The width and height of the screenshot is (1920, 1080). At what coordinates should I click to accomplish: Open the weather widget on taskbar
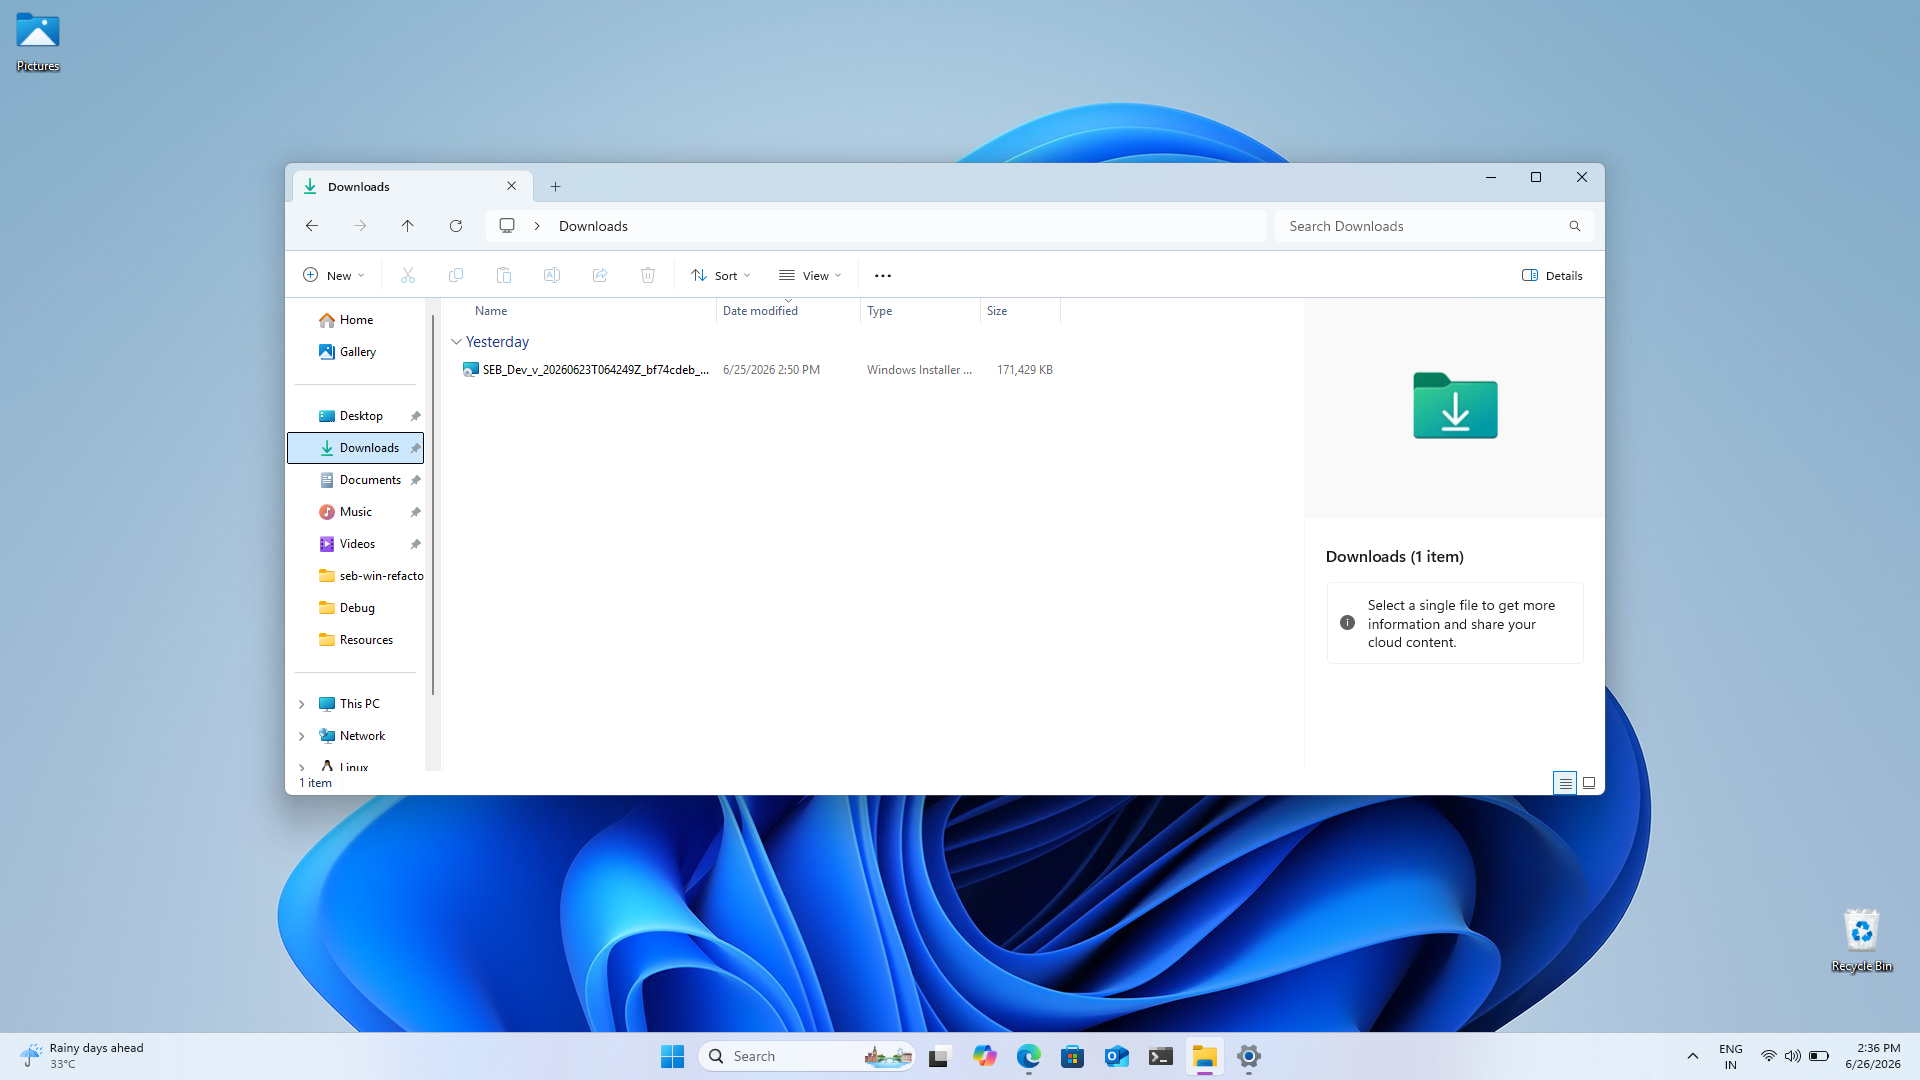pyautogui.click(x=82, y=1056)
